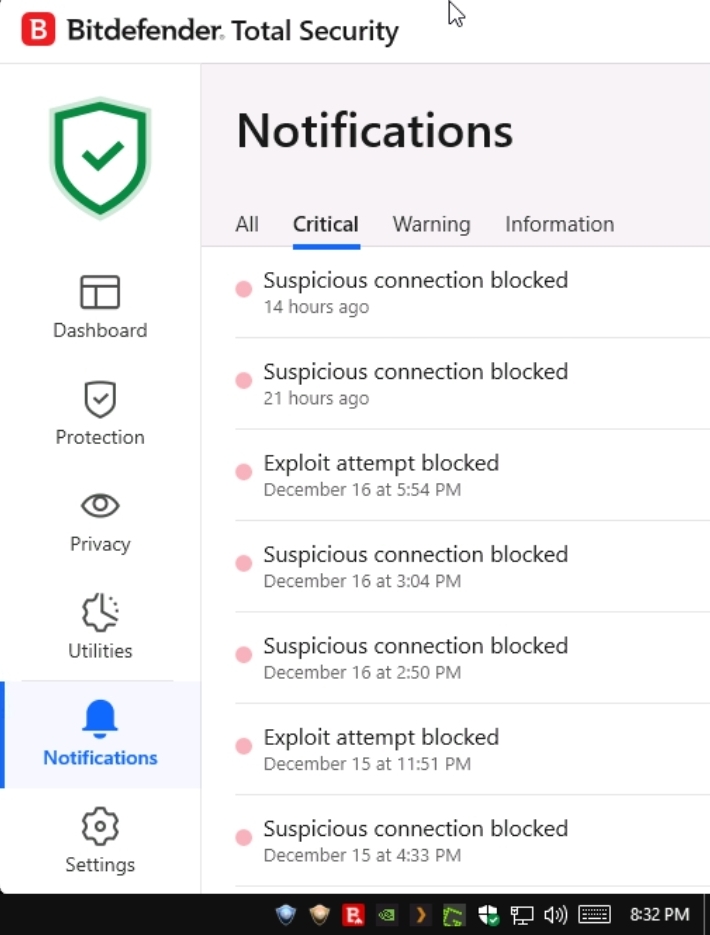
Task: Open the Protection shield section
Action: (x=100, y=414)
